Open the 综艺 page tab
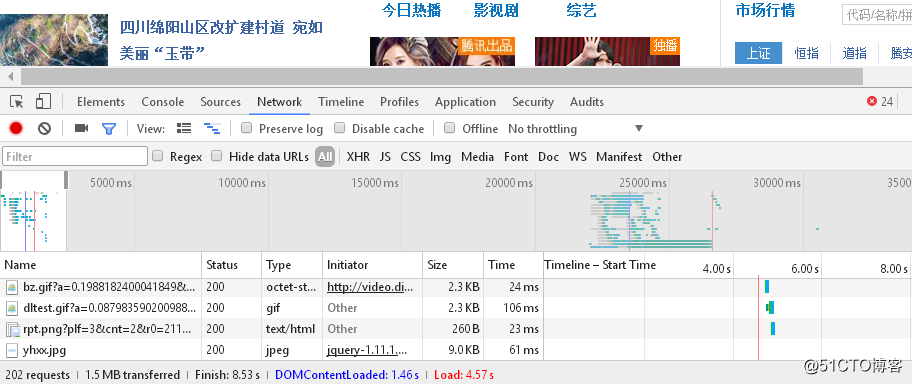The width and height of the screenshot is (912, 384). [582, 10]
